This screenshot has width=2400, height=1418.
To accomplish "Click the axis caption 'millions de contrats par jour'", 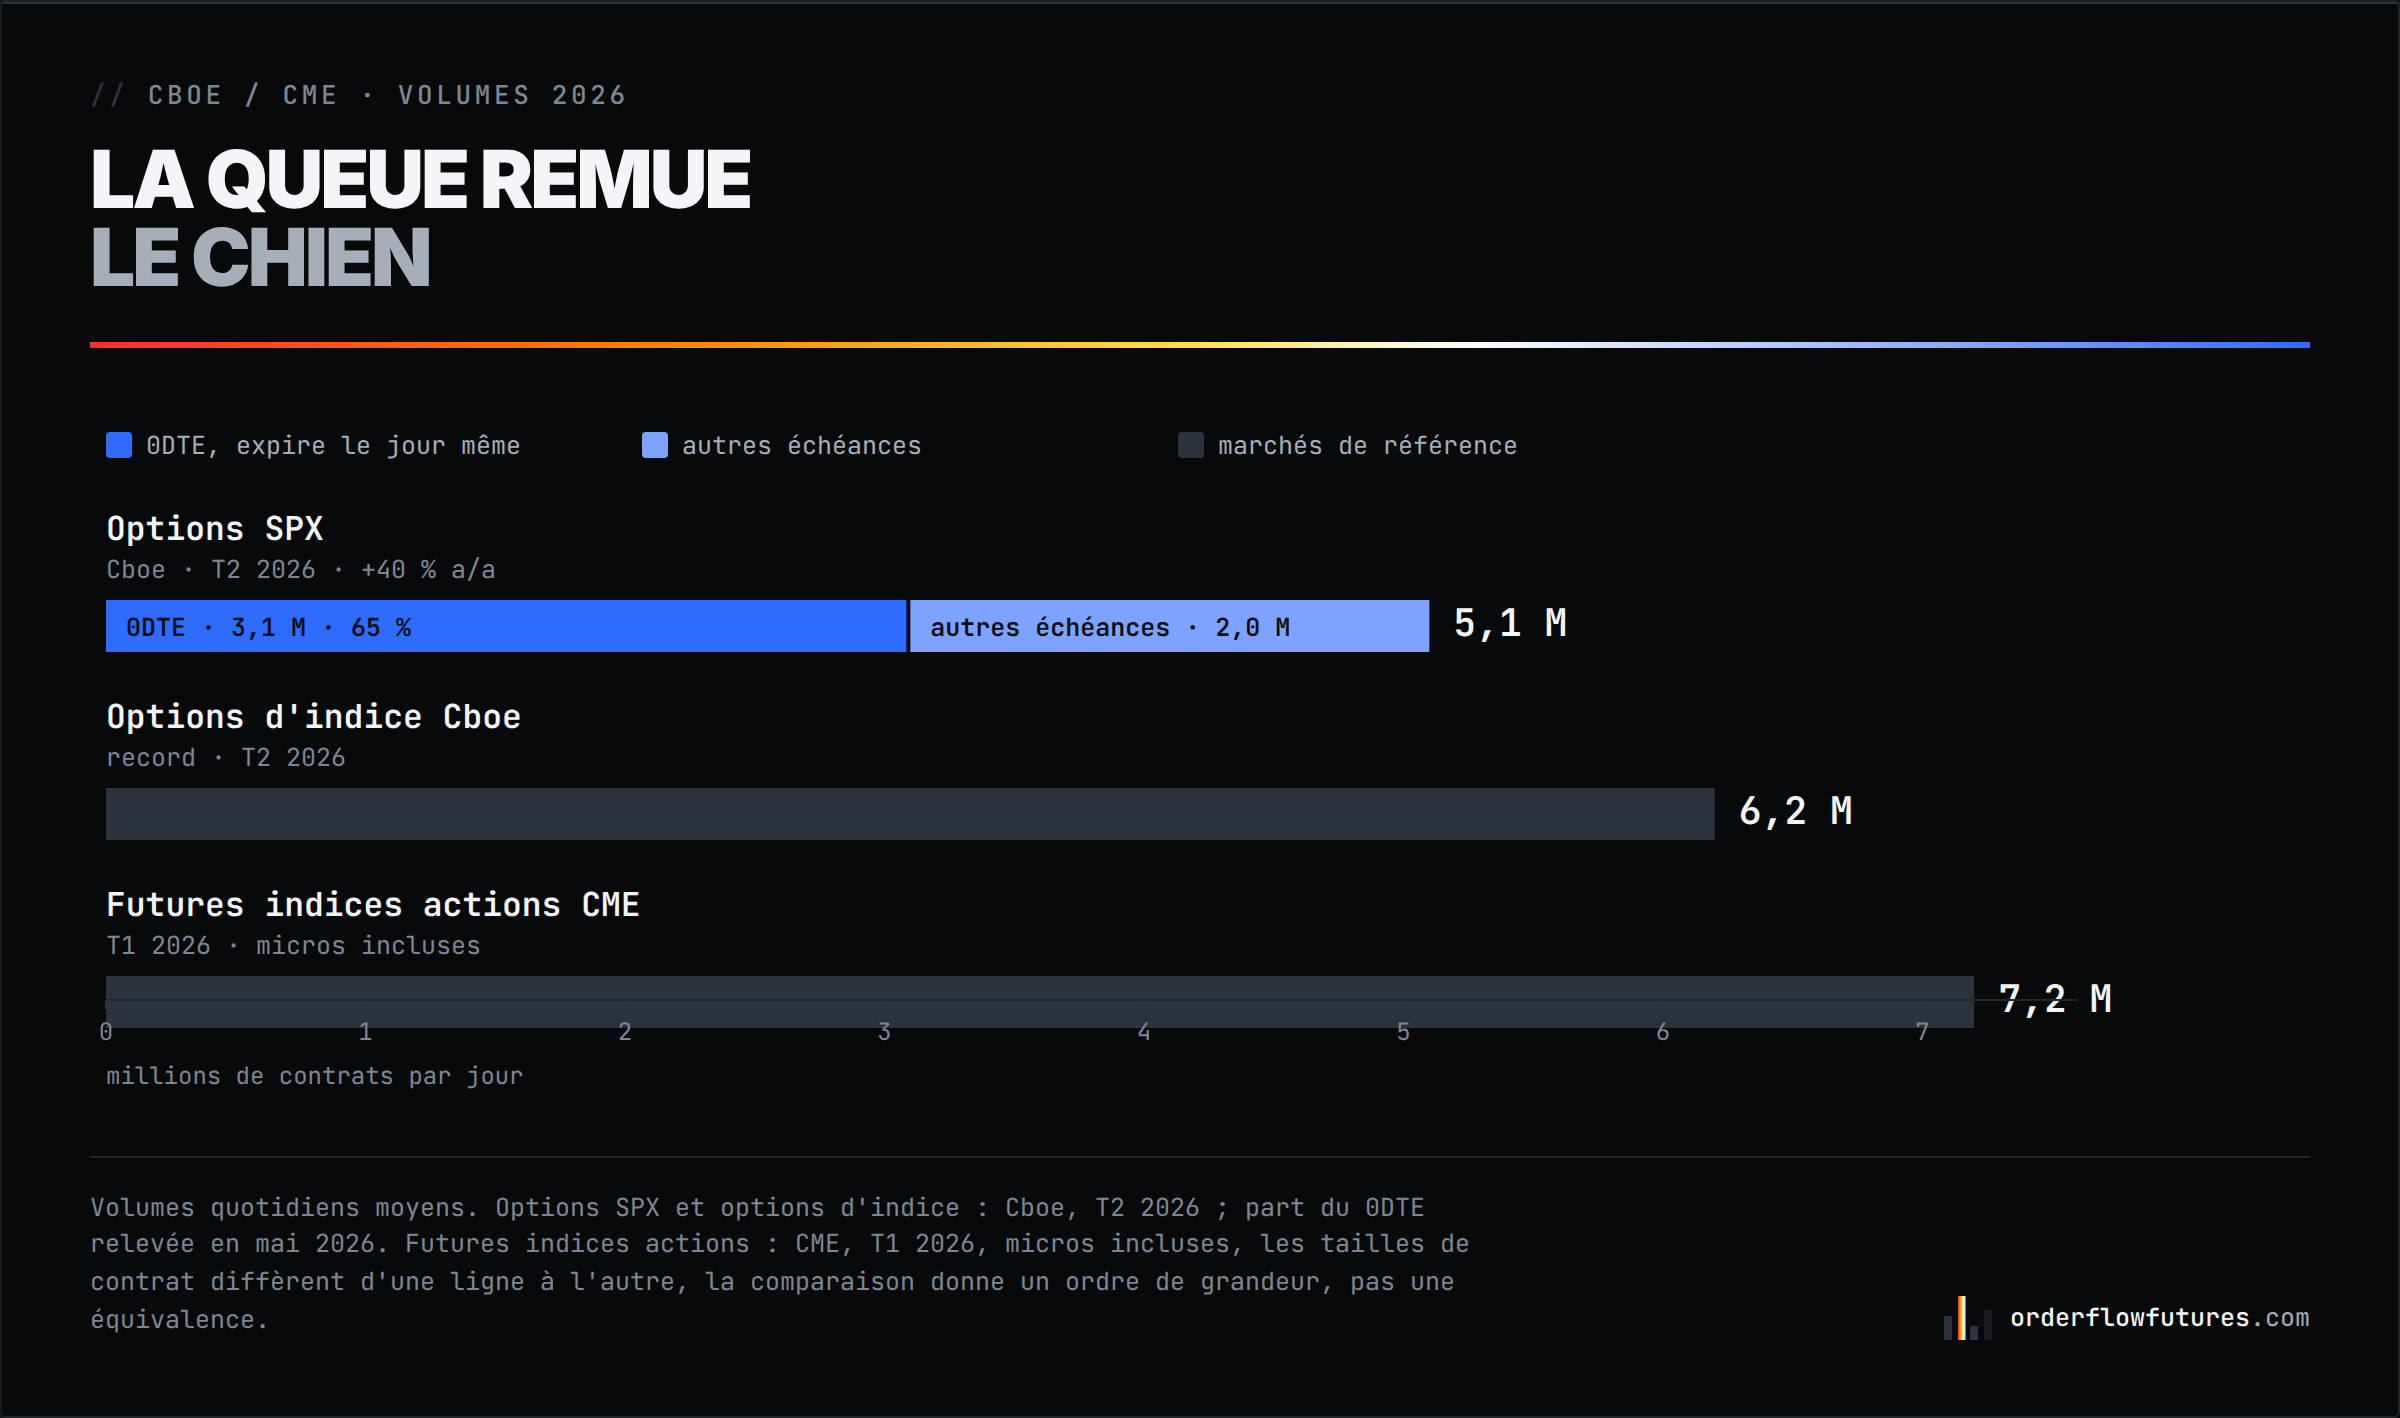I will point(315,1076).
